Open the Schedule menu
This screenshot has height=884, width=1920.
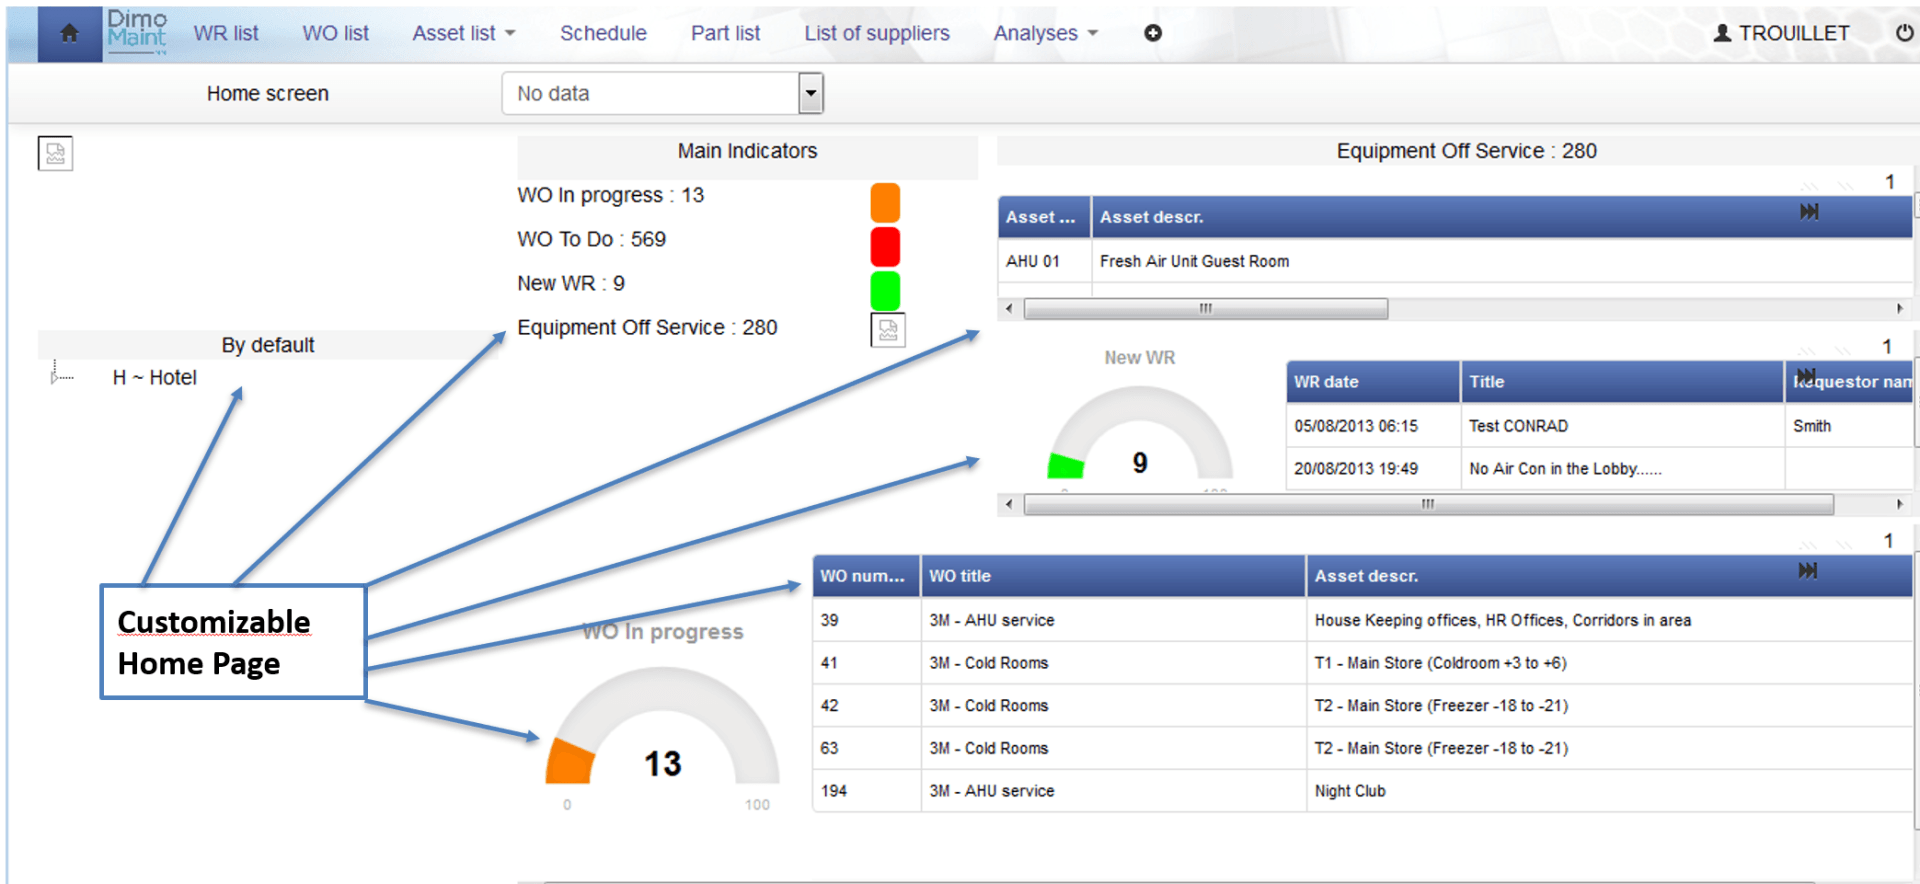coord(603,33)
